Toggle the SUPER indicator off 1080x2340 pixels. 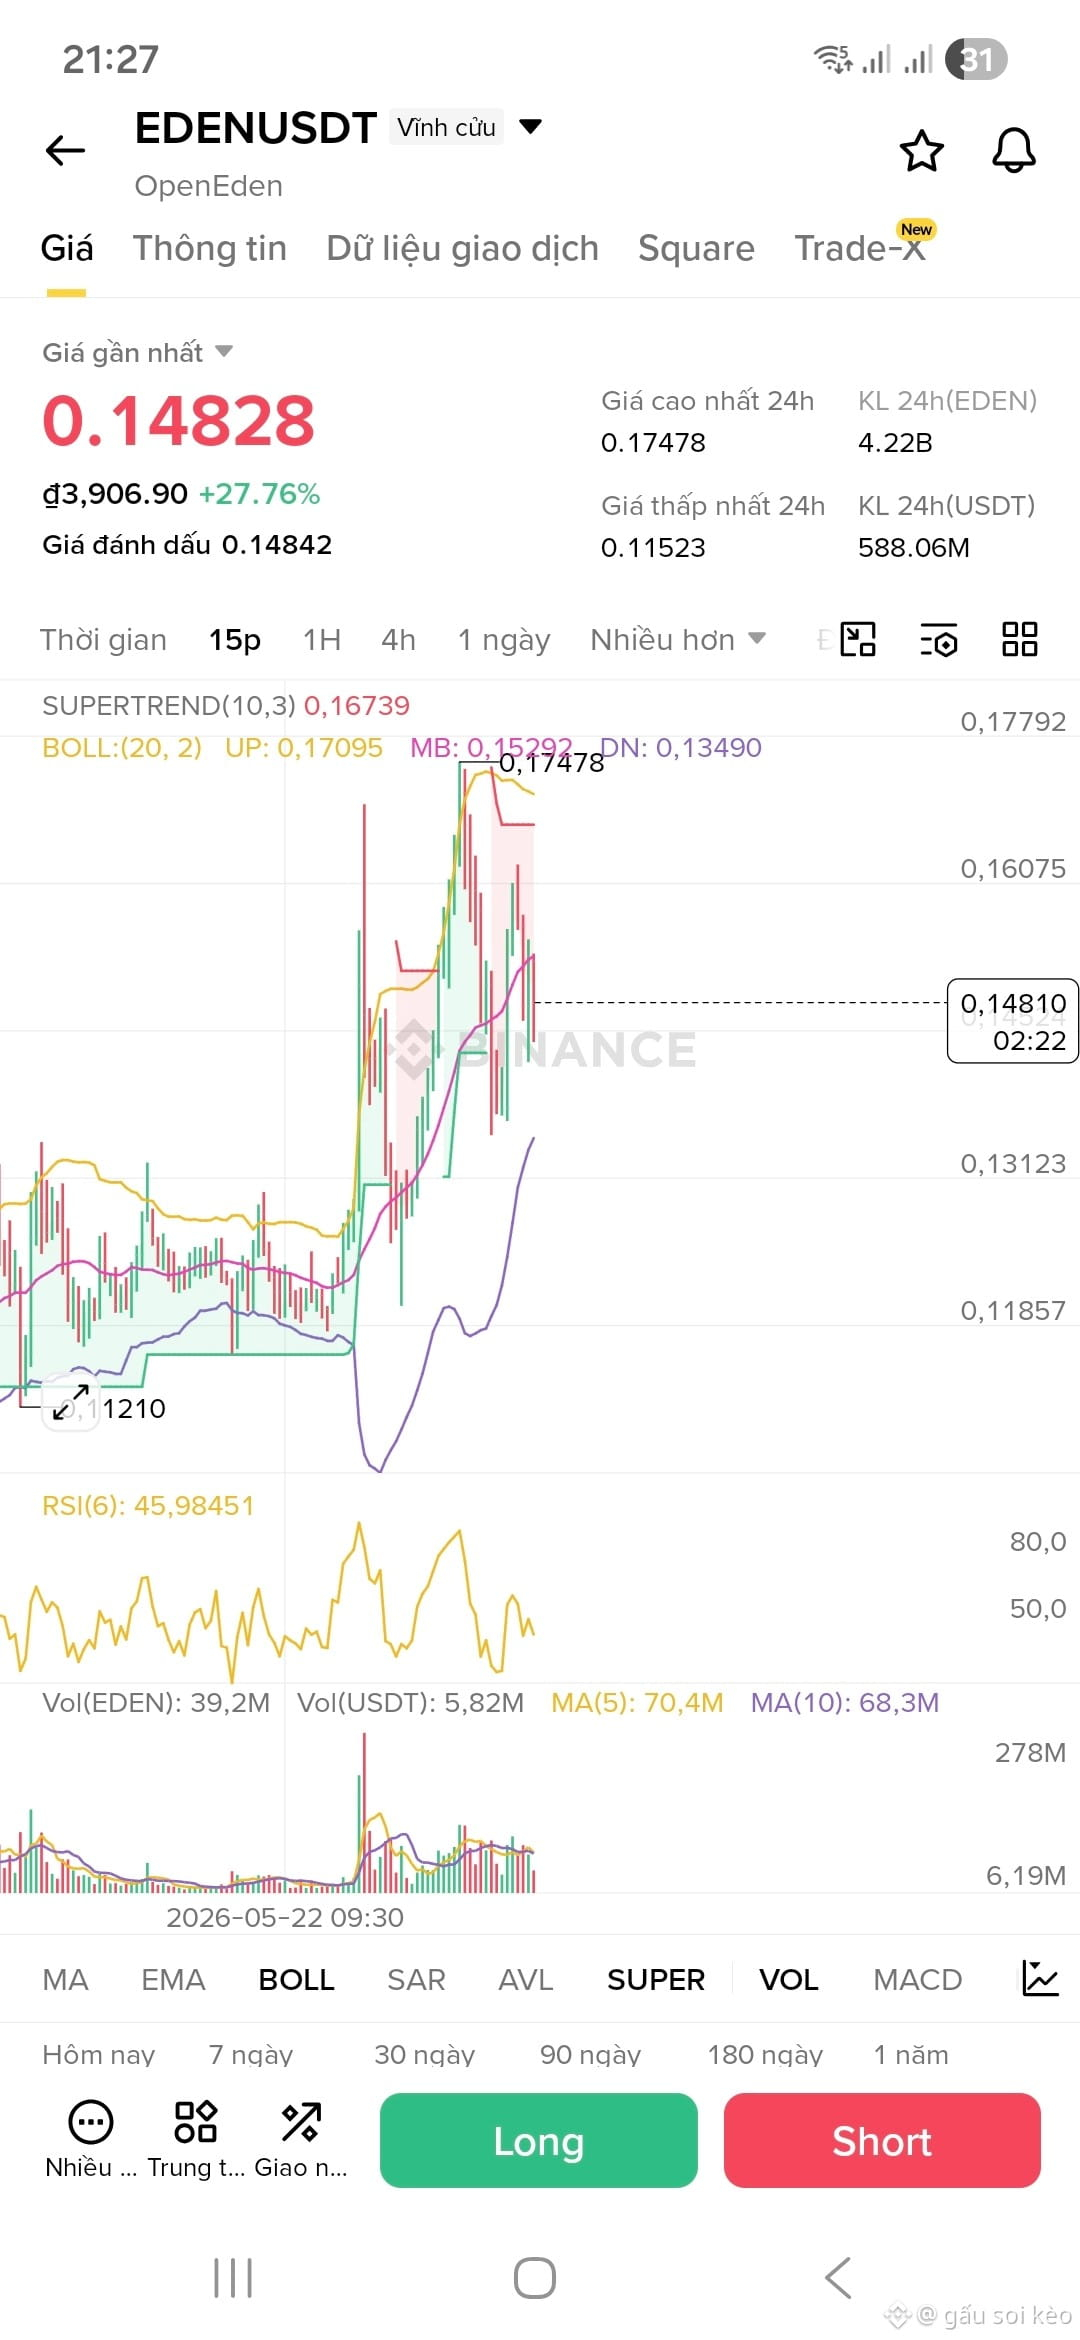pyautogui.click(x=656, y=1979)
